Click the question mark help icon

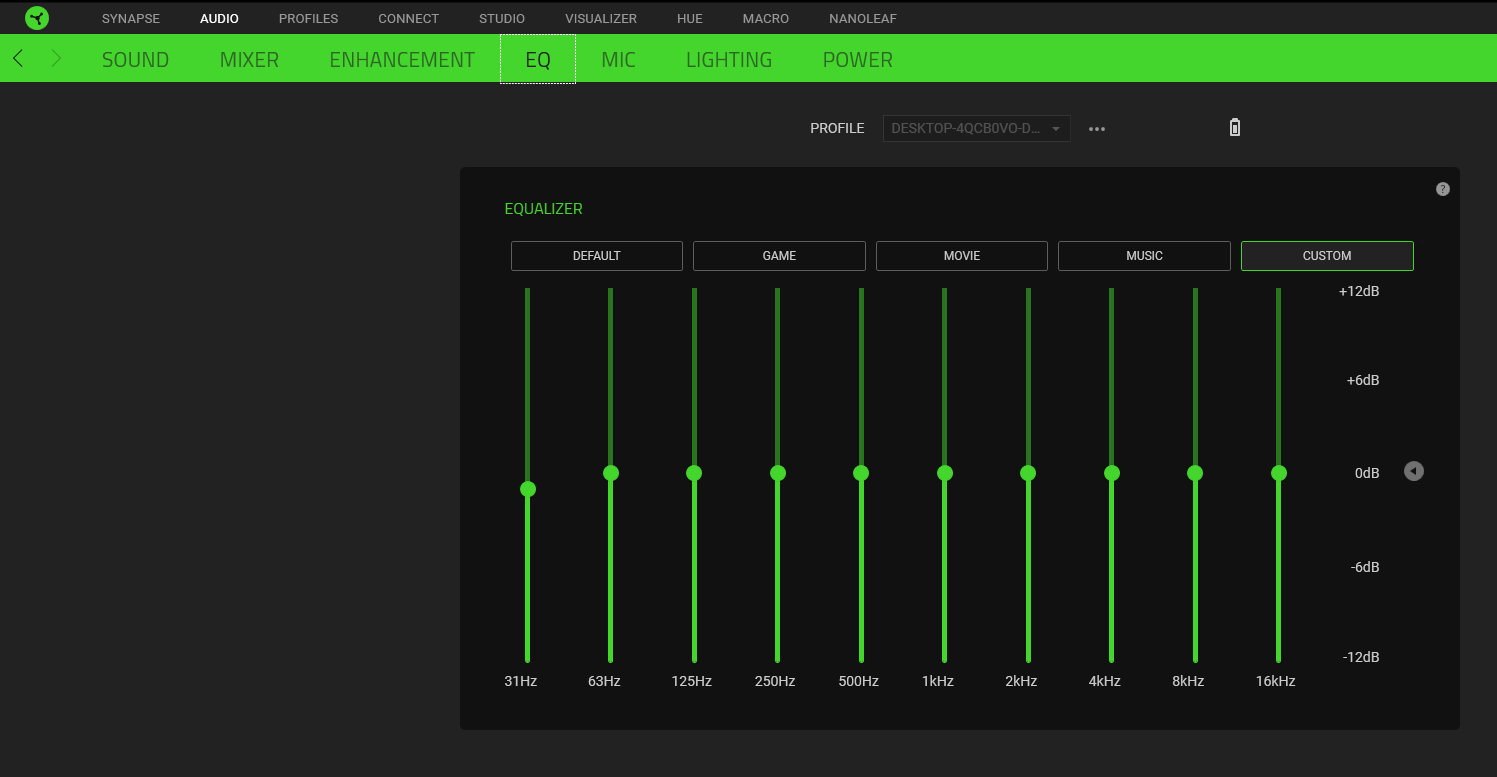[x=1442, y=189]
